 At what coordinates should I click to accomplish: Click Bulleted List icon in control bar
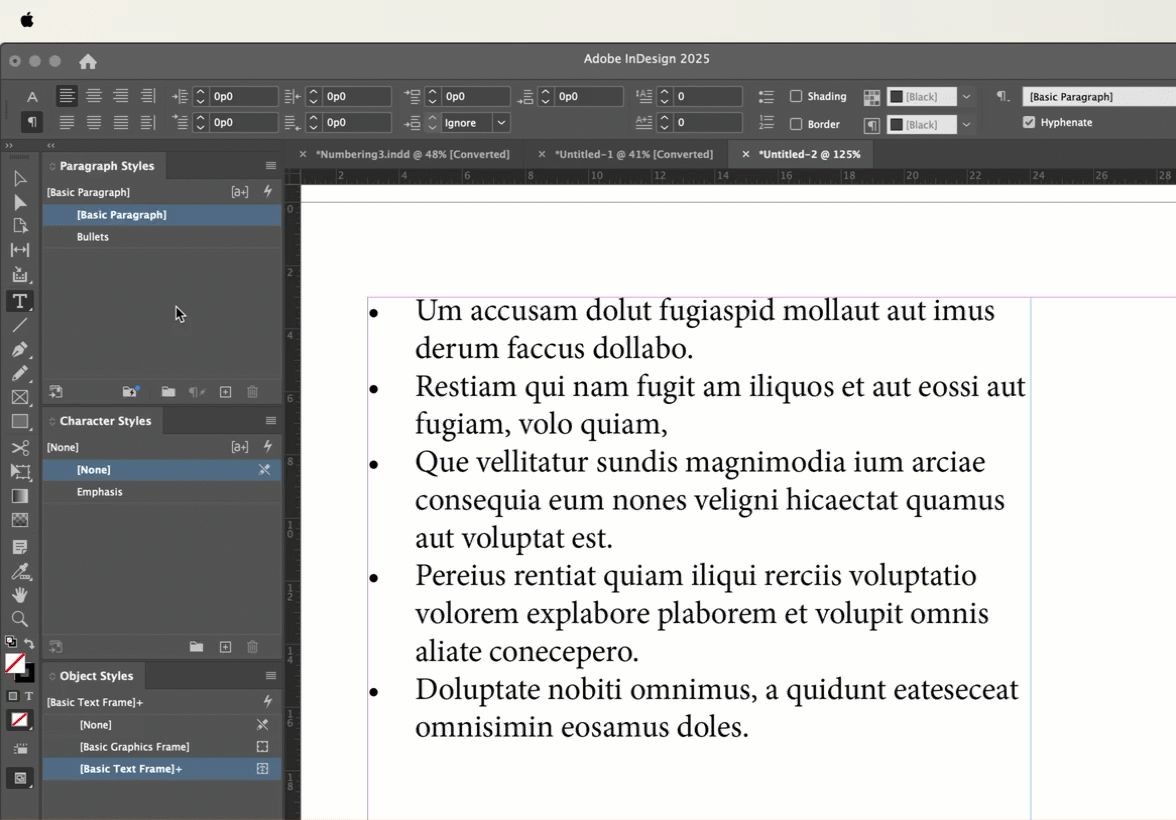(766, 97)
